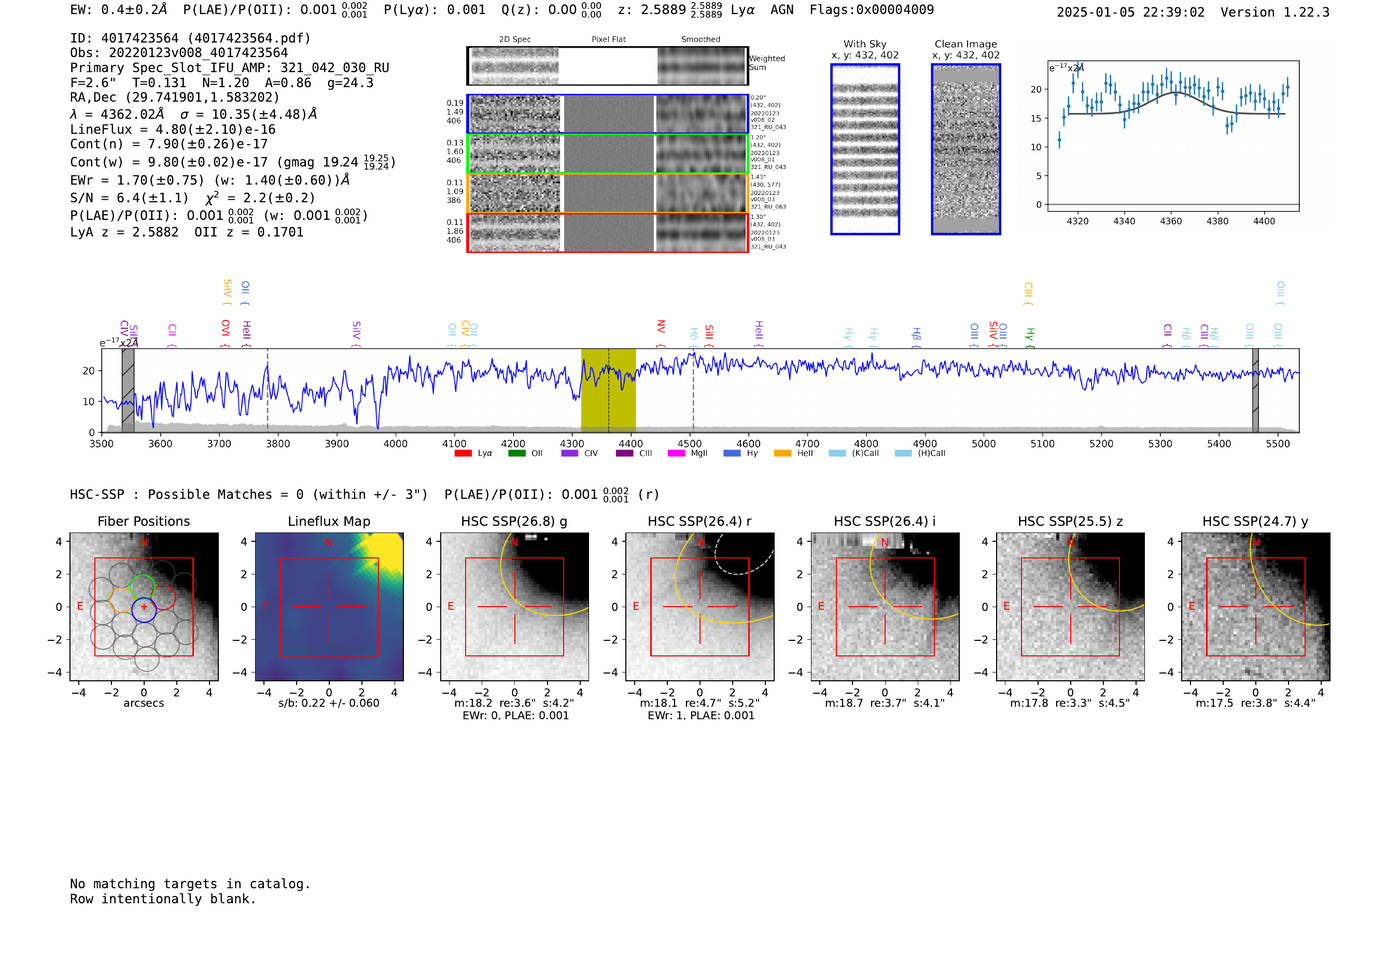
Task: Select the "Row intentionally blank." text
Action: 163,899
